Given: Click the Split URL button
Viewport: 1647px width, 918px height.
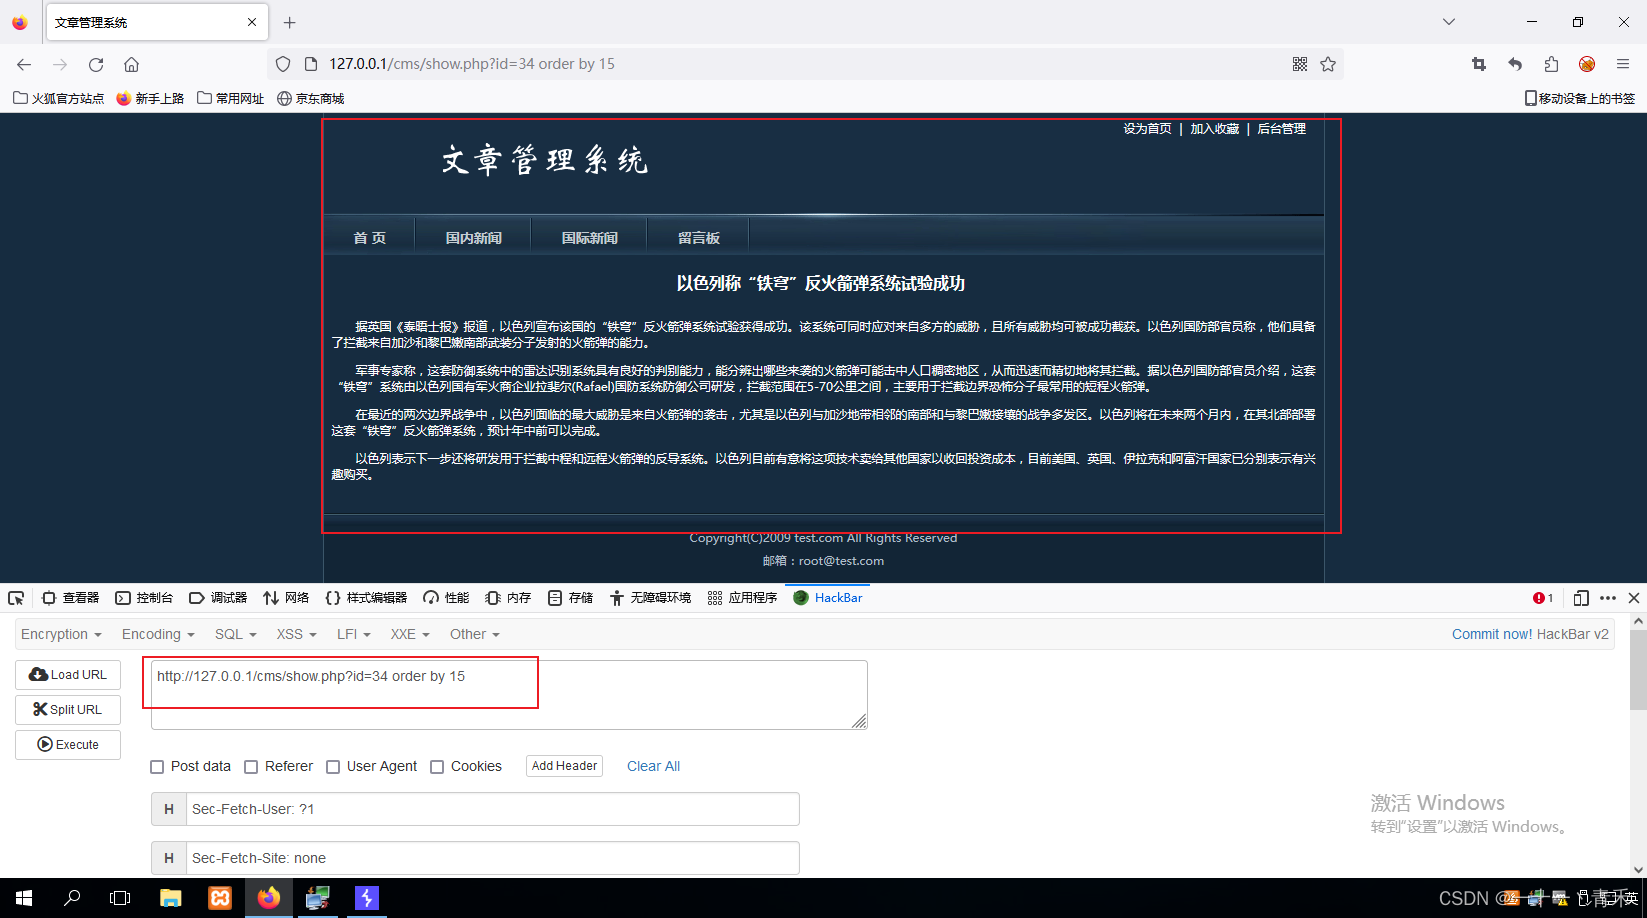Looking at the screenshot, I should (68, 710).
